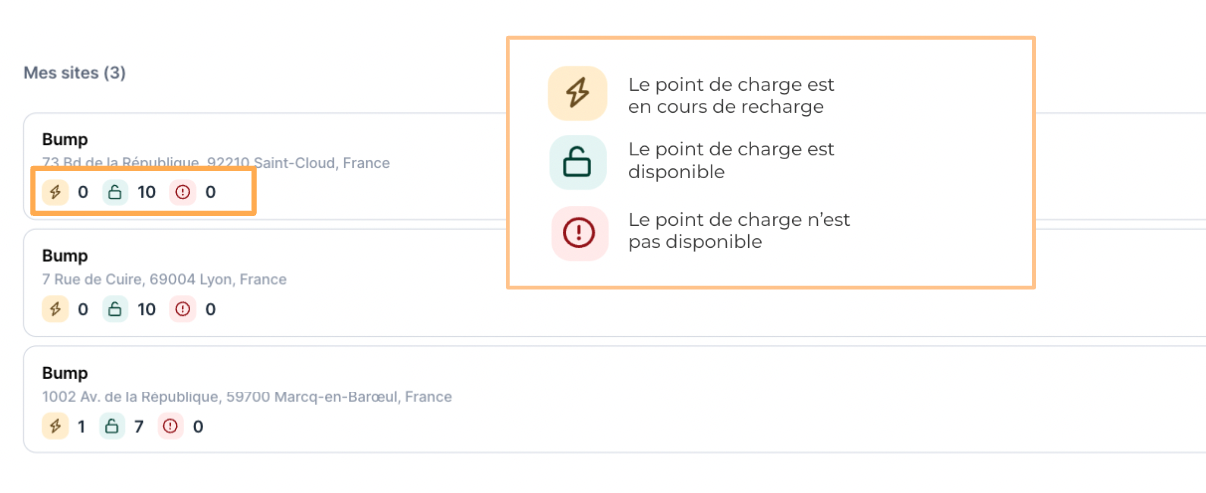Click the charging bolt icon for Saint-Cloud site
Viewport: 1206px width, 493px height.
click(55, 192)
